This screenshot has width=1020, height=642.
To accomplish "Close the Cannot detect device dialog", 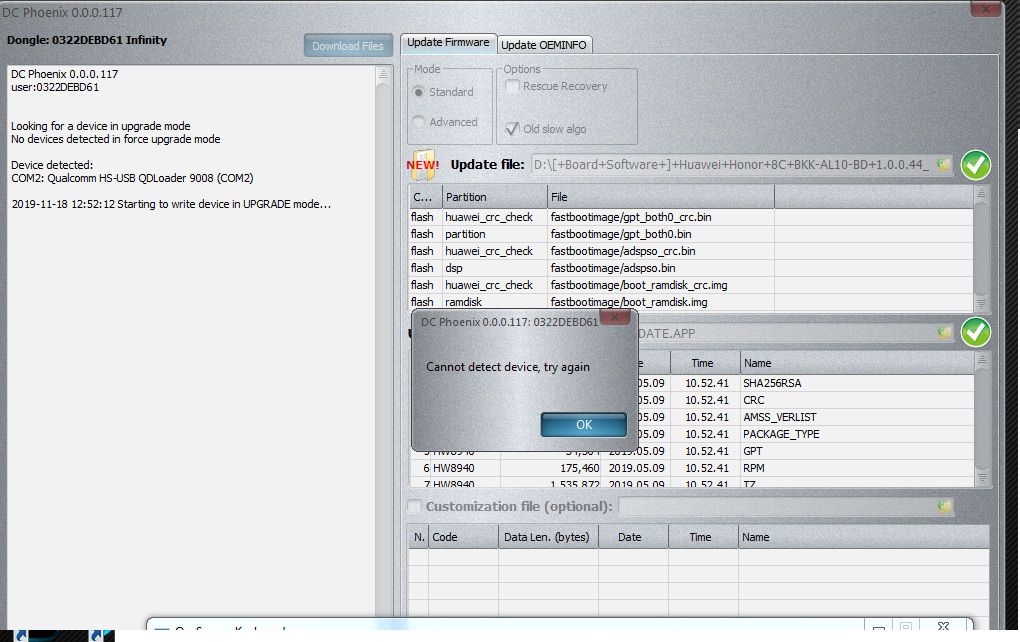I will click(615, 317).
